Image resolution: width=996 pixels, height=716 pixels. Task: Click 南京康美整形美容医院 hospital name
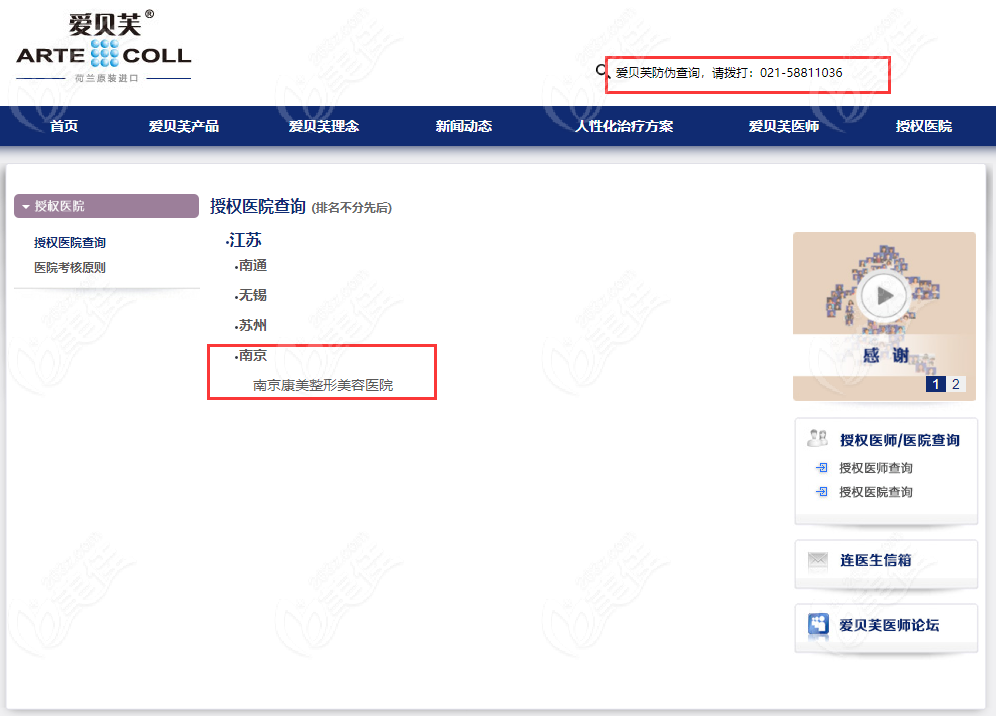323,385
